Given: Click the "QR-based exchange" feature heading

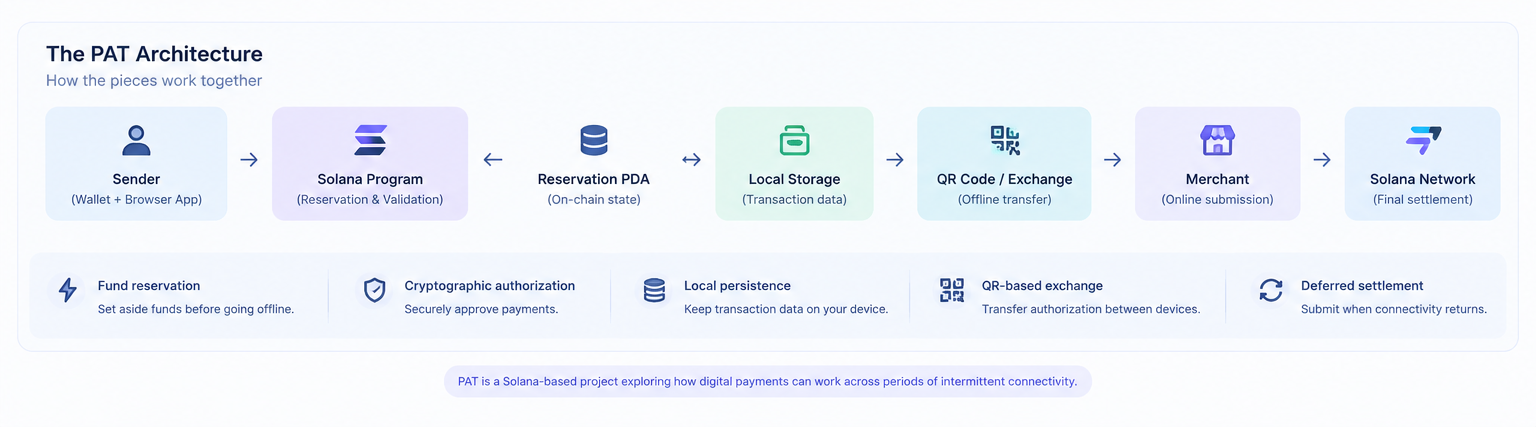Looking at the screenshot, I should tap(1042, 286).
